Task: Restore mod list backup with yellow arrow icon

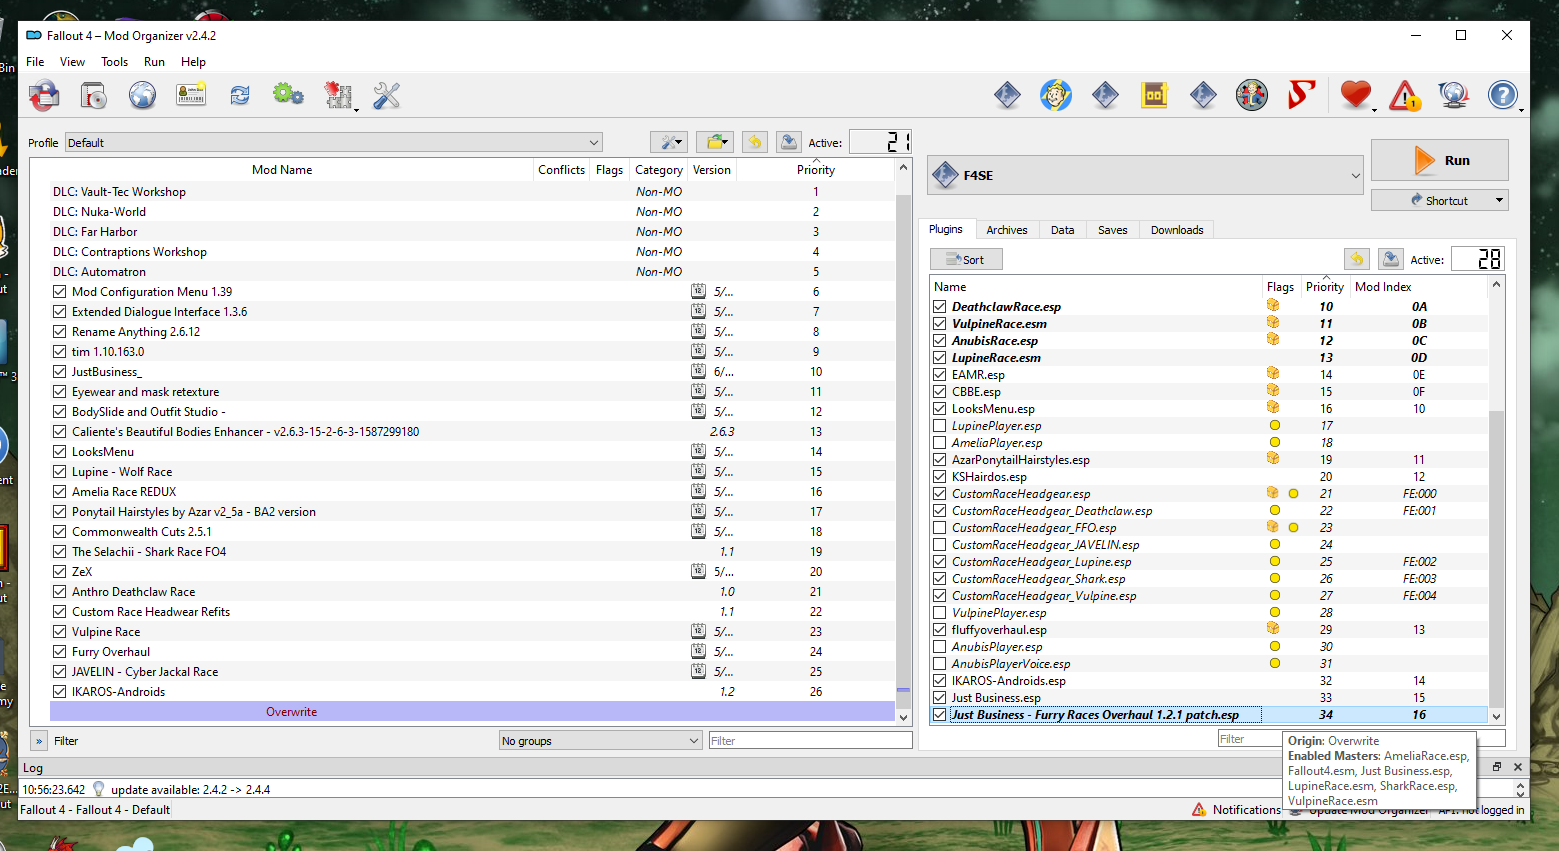Action: (755, 142)
